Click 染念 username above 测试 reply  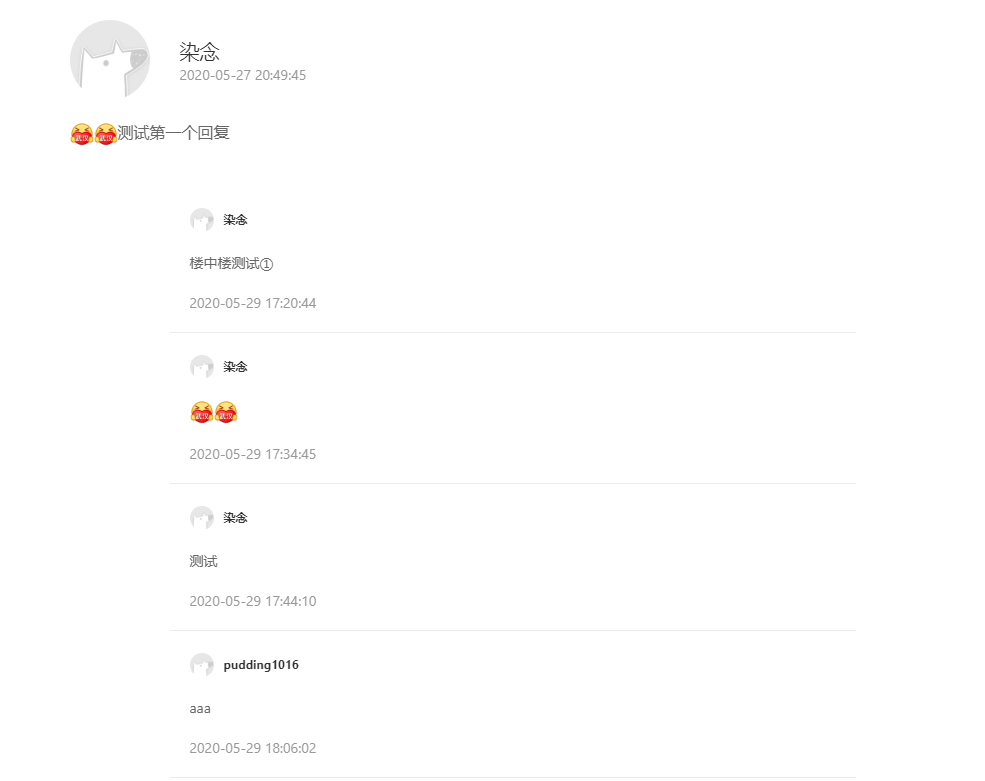point(235,518)
